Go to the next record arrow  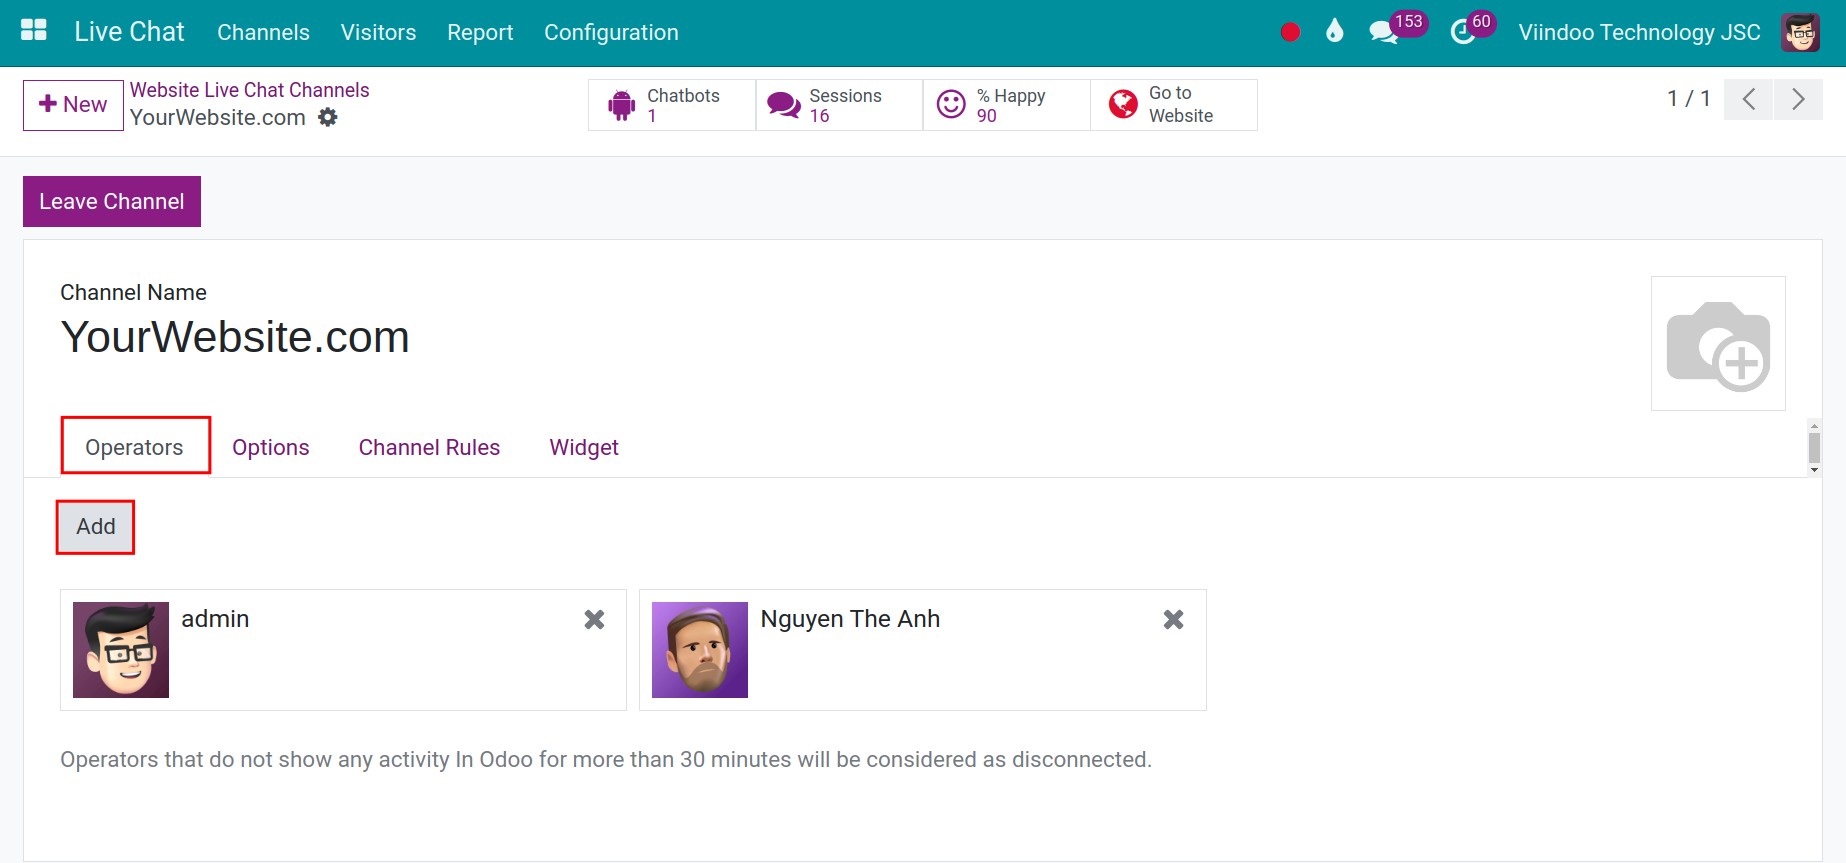(x=1797, y=99)
